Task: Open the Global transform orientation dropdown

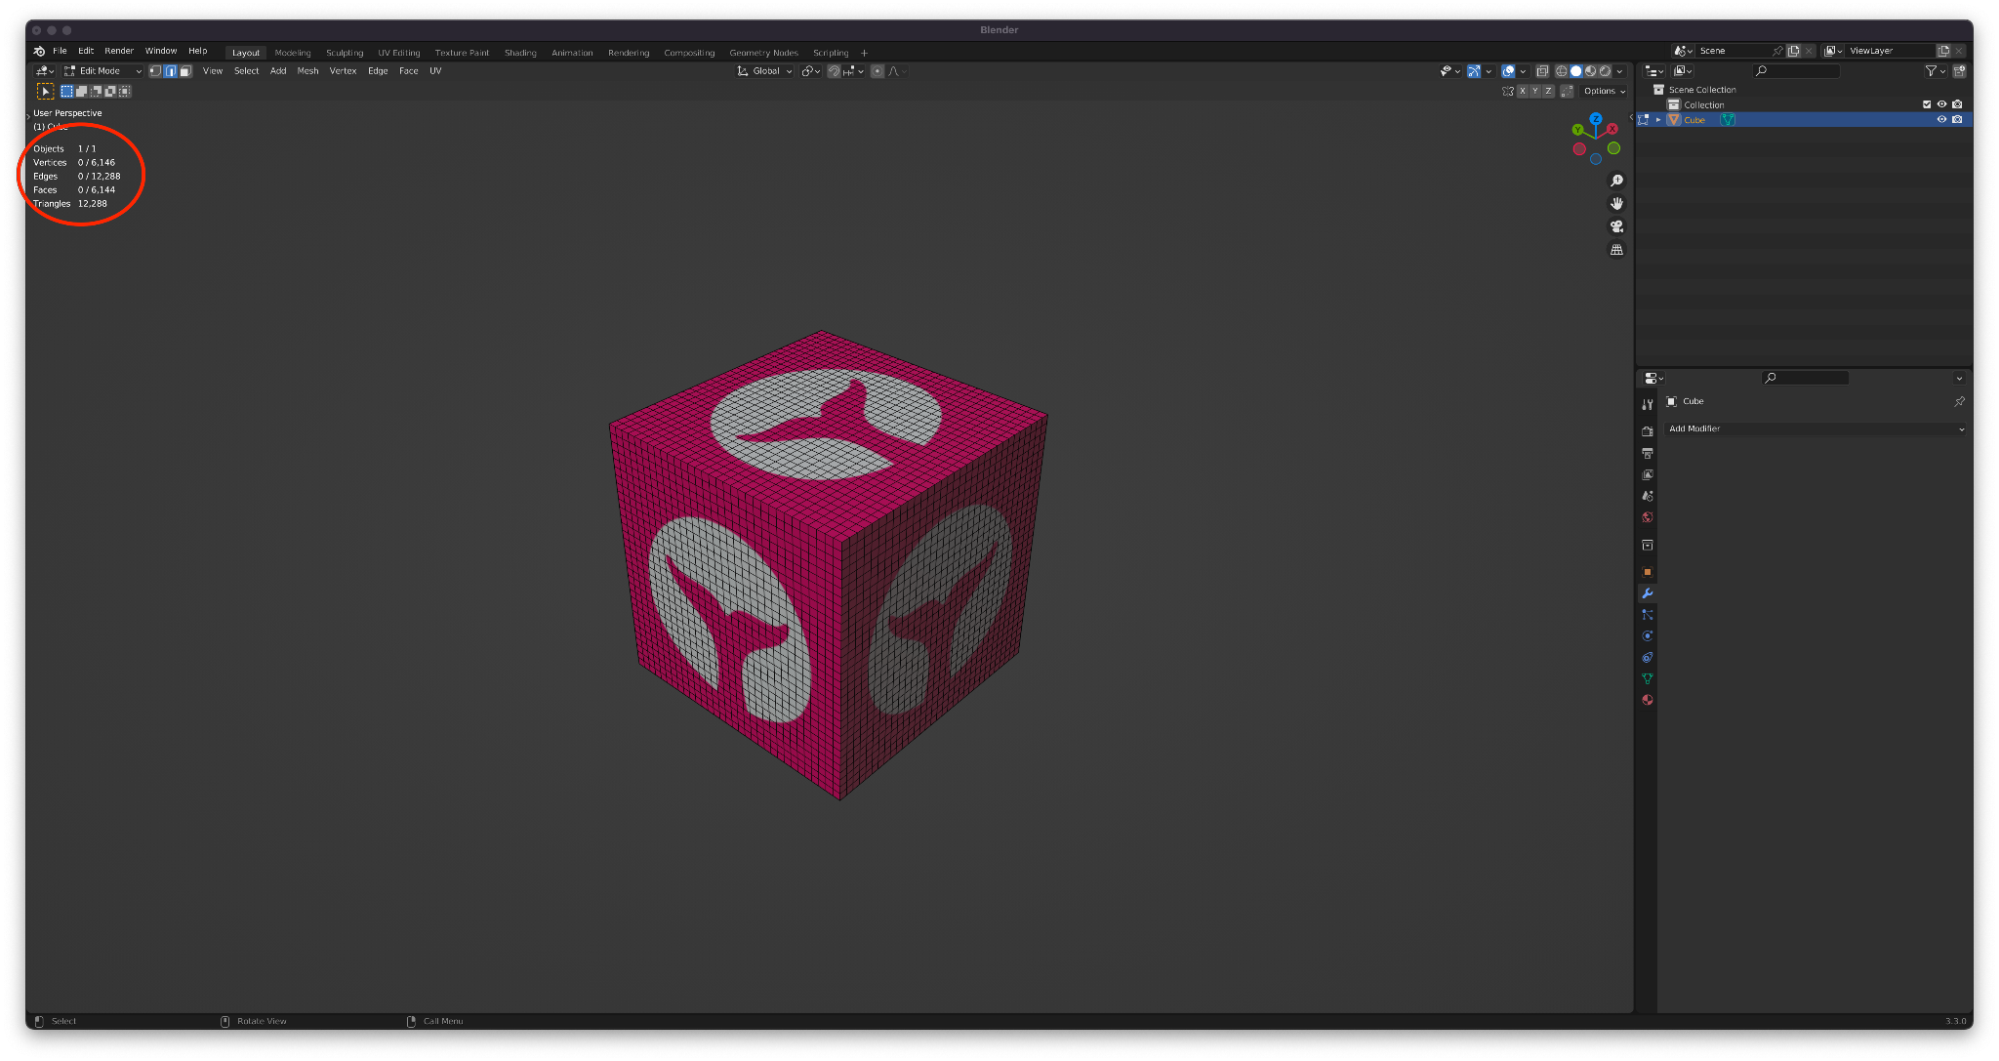Action: (765, 71)
